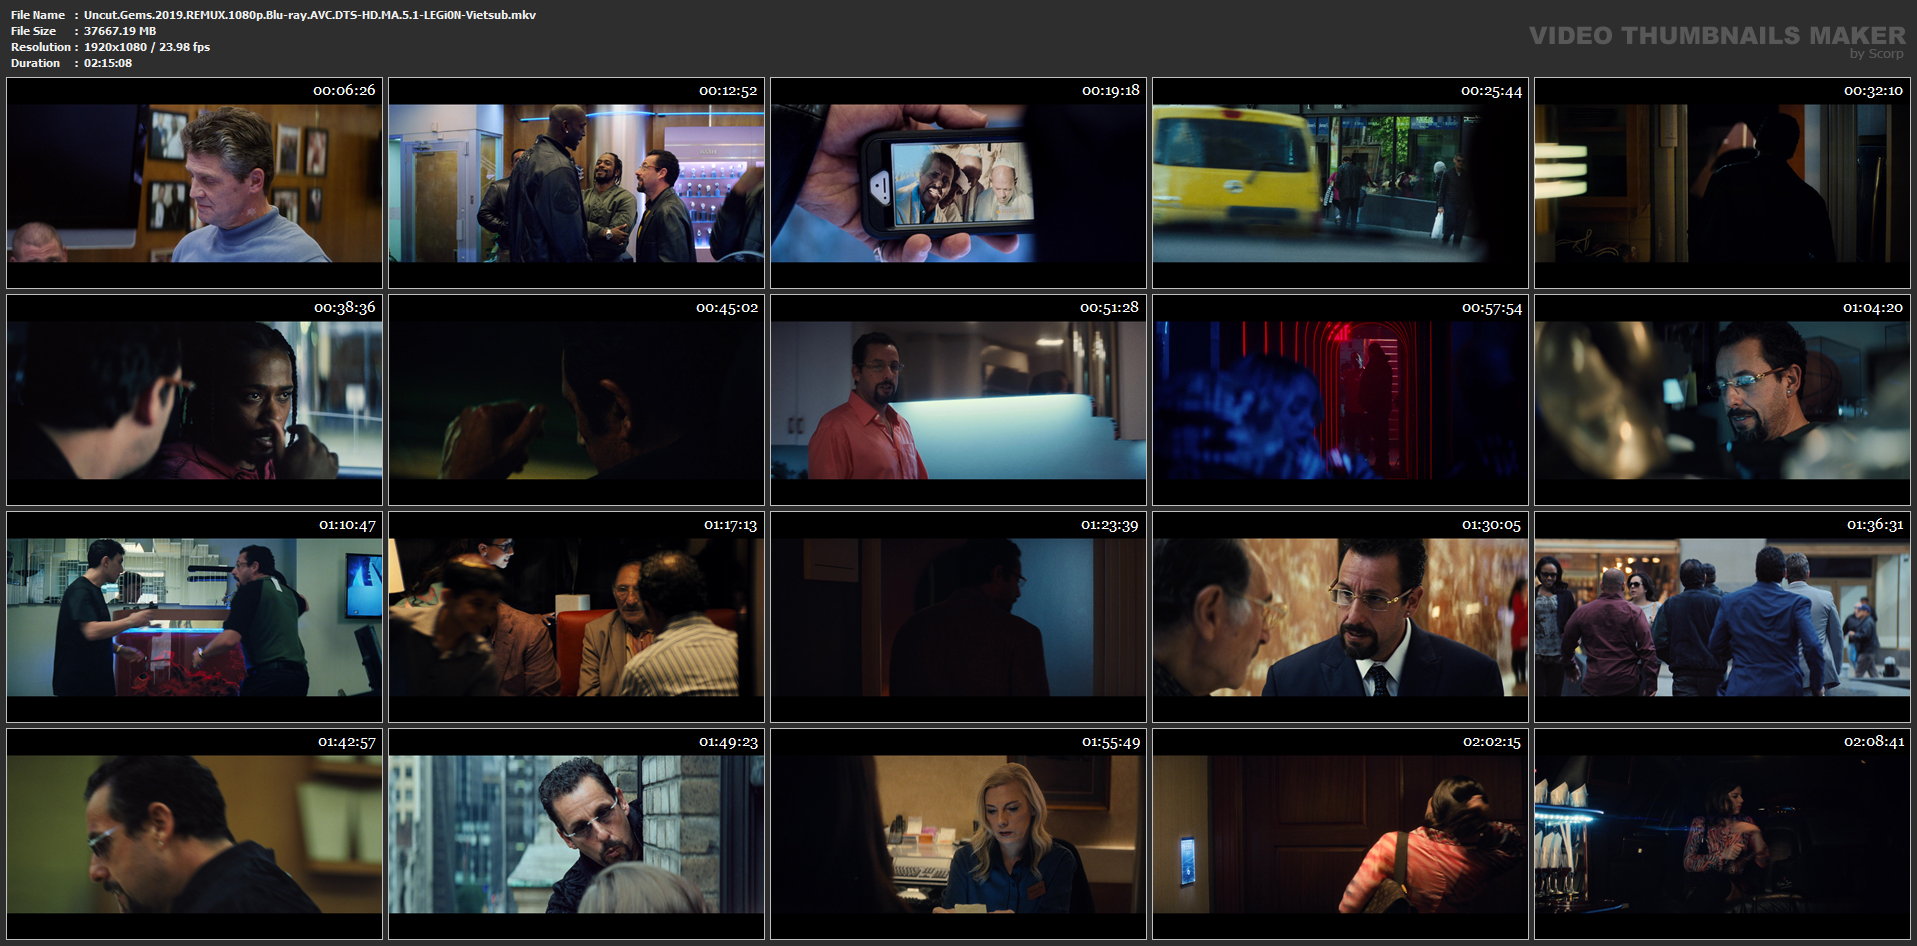Image resolution: width=1917 pixels, height=946 pixels.
Task: Select the file size value 37667.19 MB
Action: (120, 31)
